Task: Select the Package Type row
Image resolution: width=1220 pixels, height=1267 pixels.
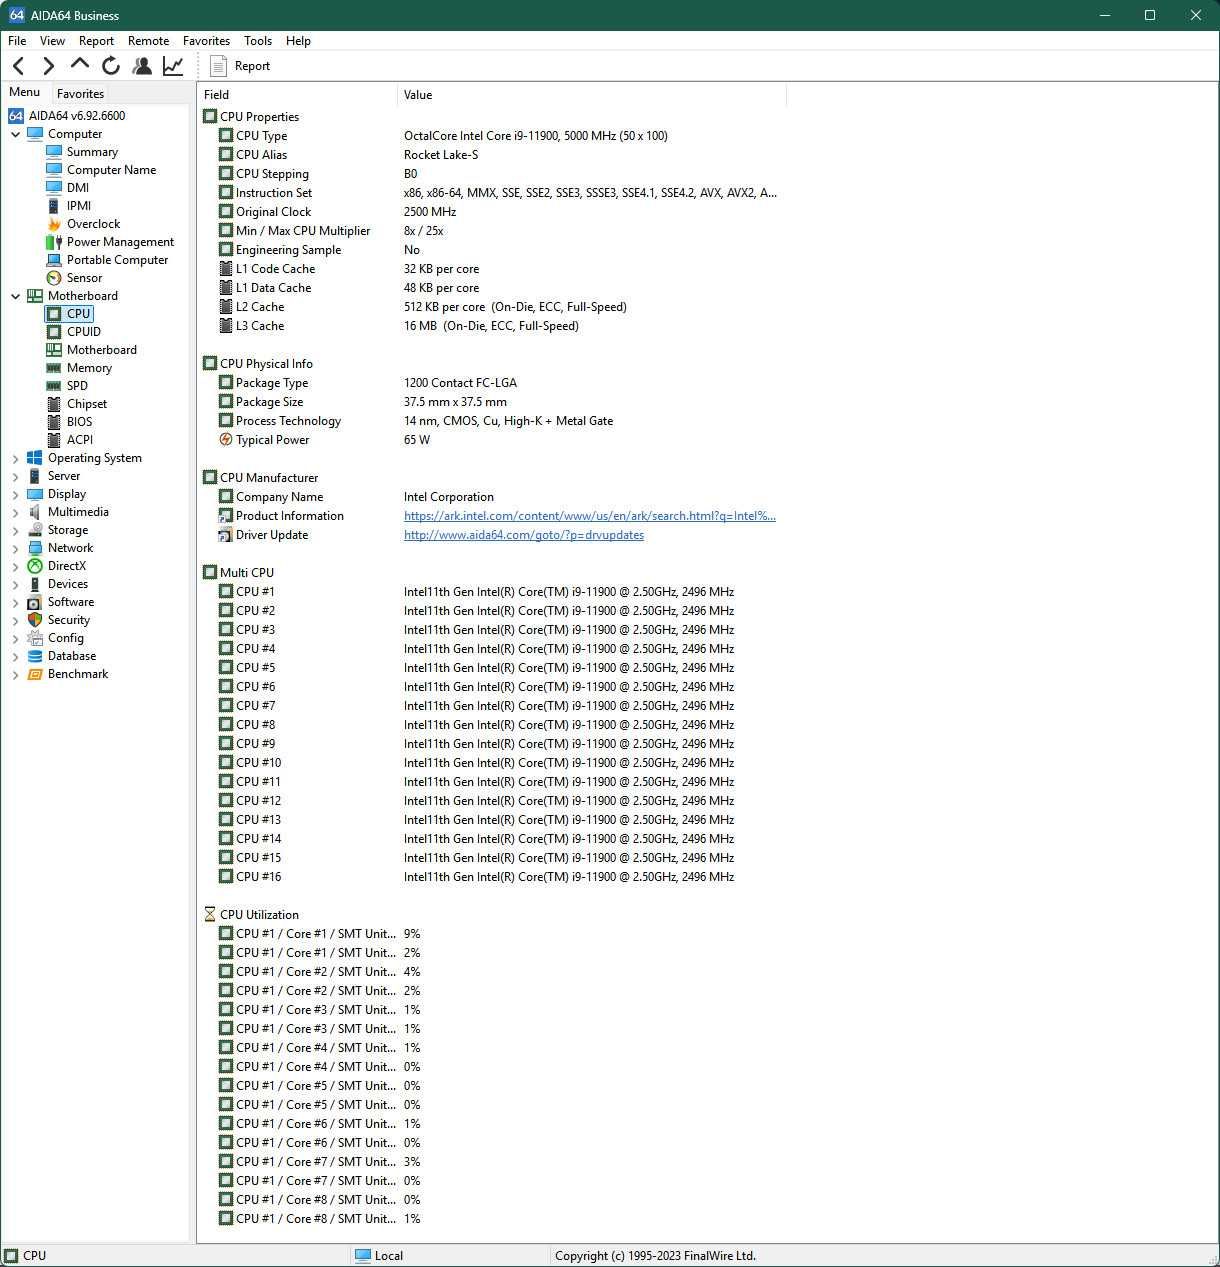Action: [x=493, y=383]
